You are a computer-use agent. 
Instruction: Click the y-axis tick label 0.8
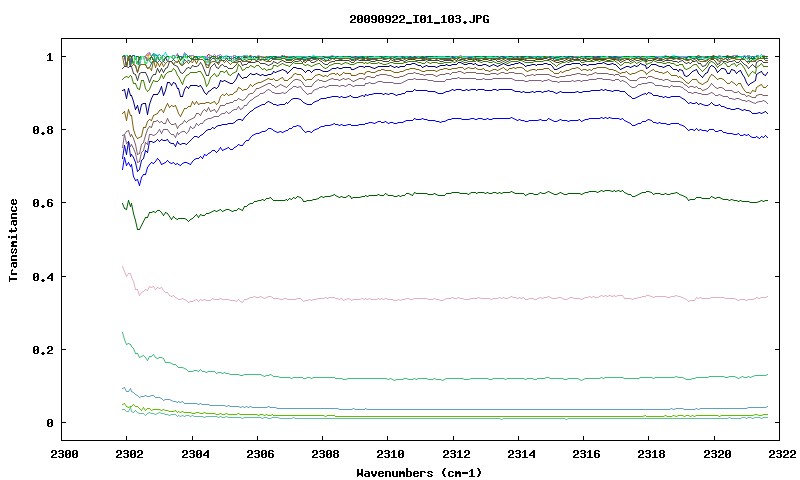pyautogui.click(x=43, y=130)
